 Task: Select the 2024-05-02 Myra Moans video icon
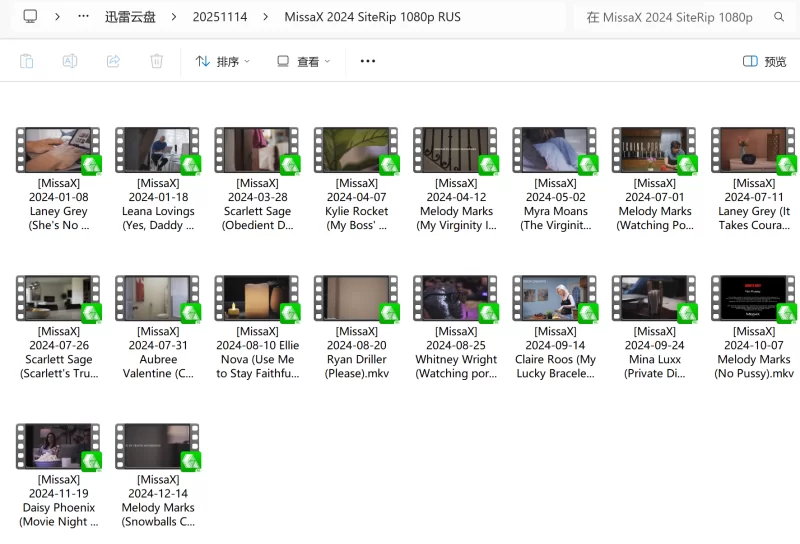[555, 150]
